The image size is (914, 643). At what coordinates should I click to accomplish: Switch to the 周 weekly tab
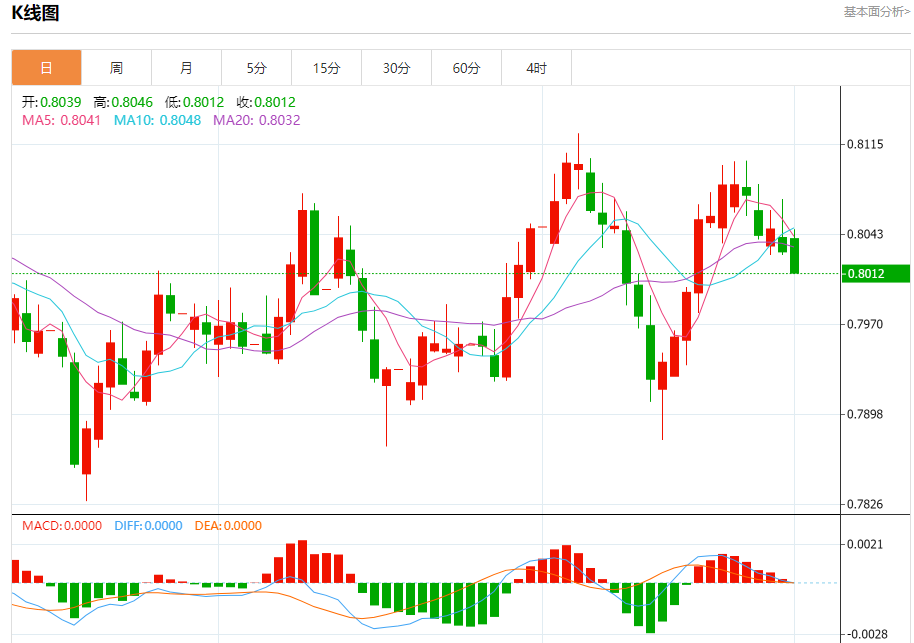point(116,68)
